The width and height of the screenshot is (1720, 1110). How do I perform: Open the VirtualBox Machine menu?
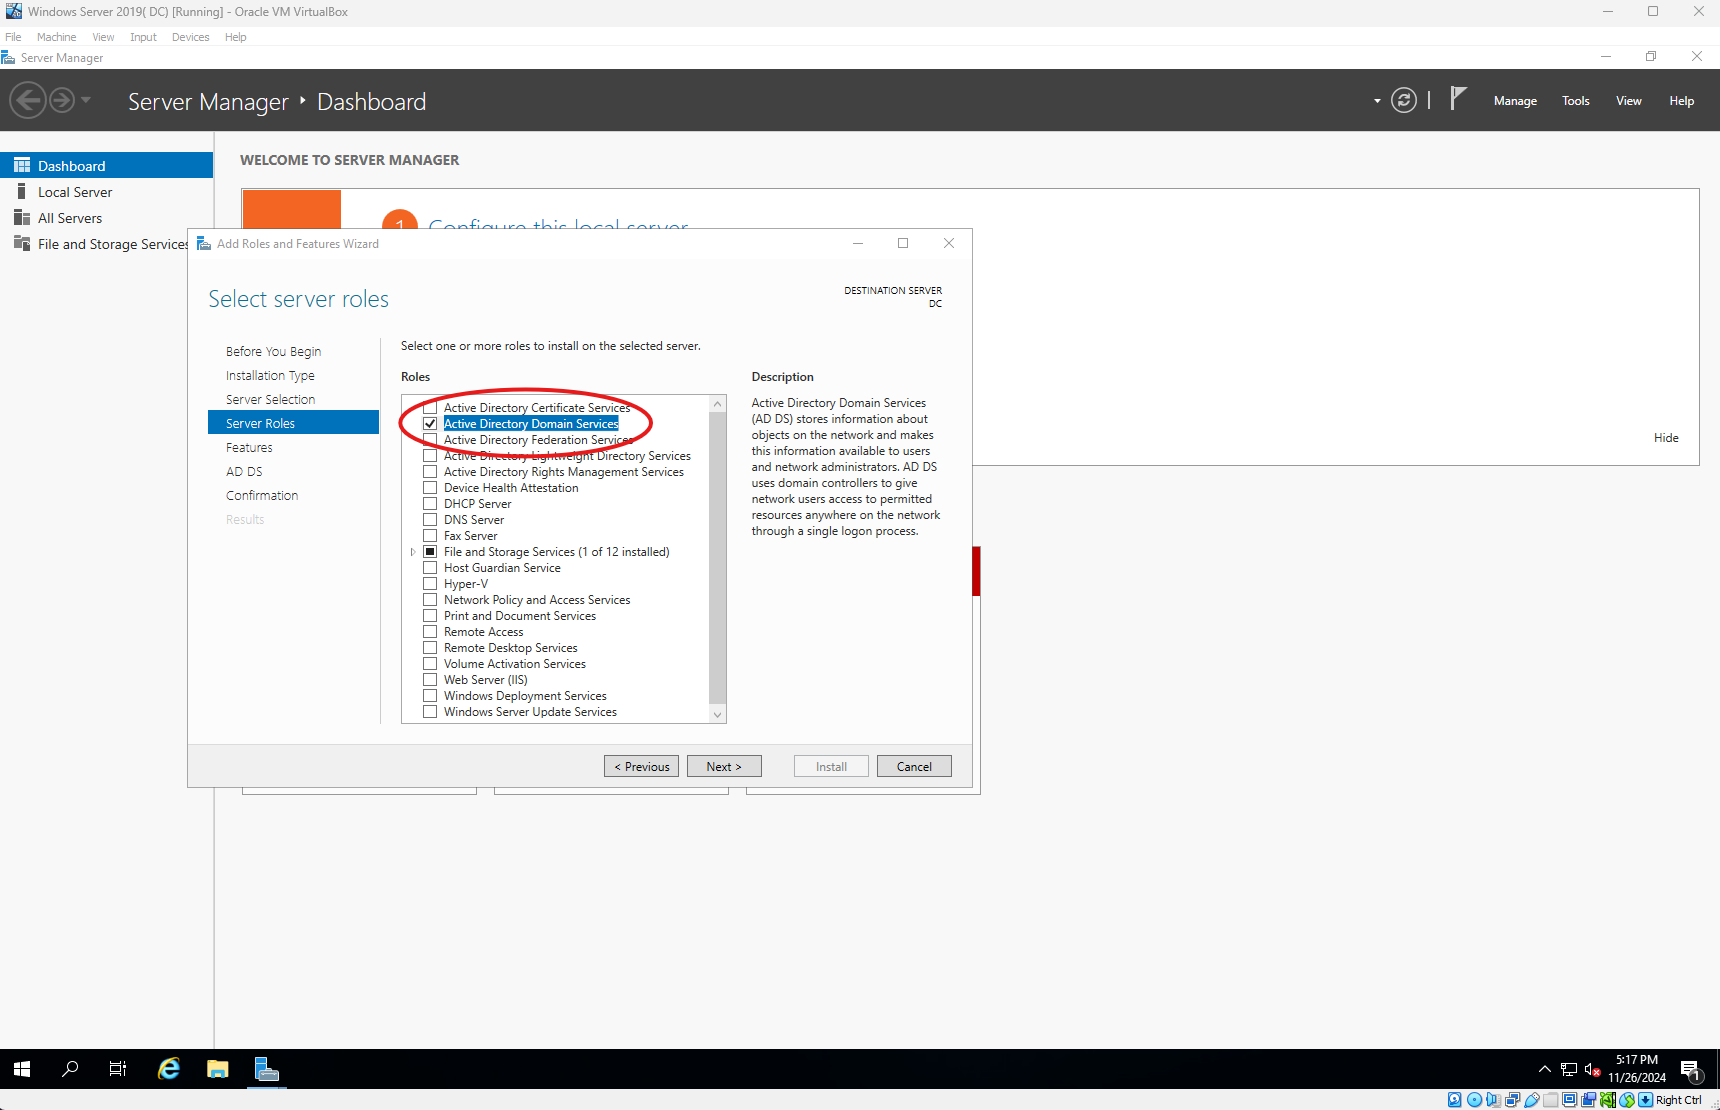point(57,37)
